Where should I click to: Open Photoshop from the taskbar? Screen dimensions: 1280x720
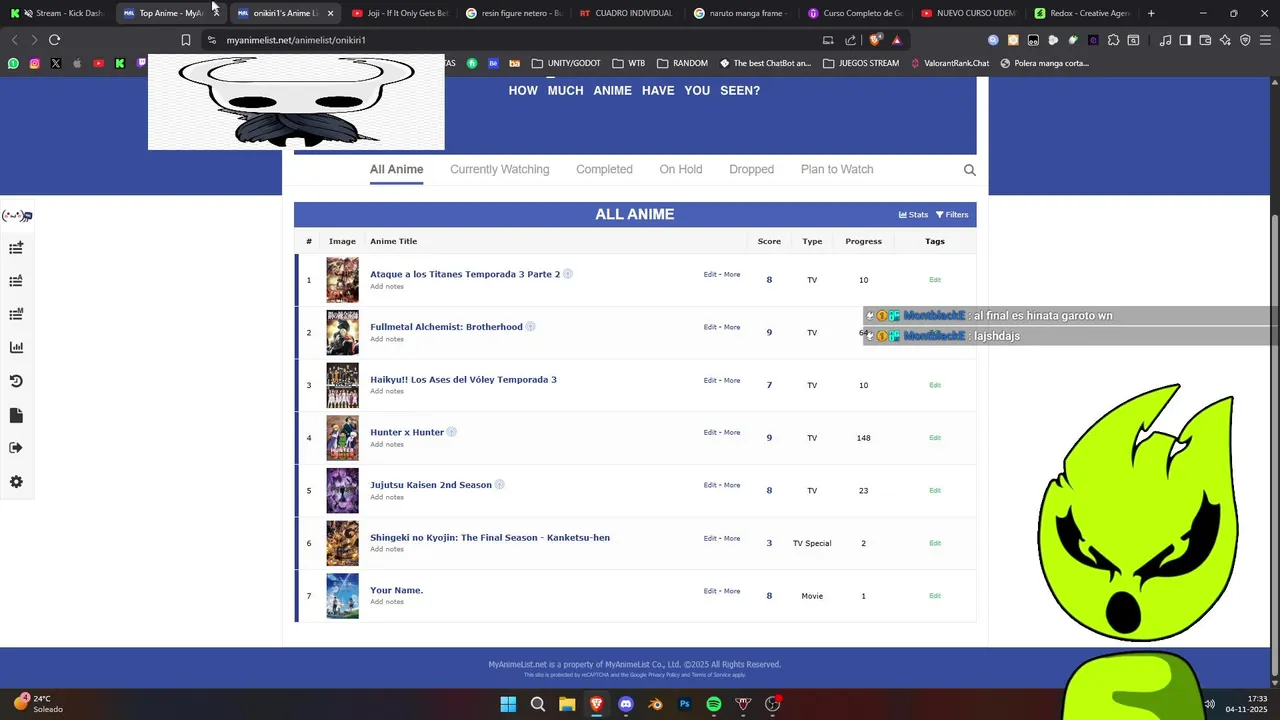tap(685, 704)
